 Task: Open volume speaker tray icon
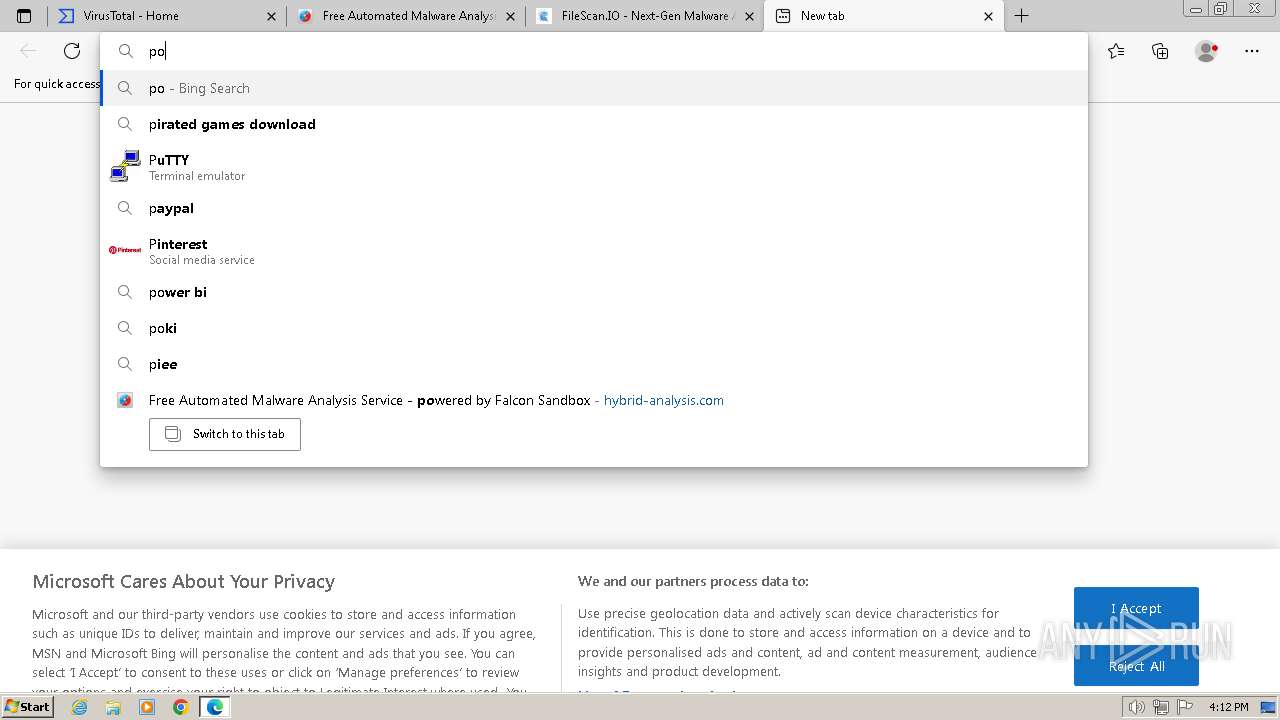point(1137,707)
